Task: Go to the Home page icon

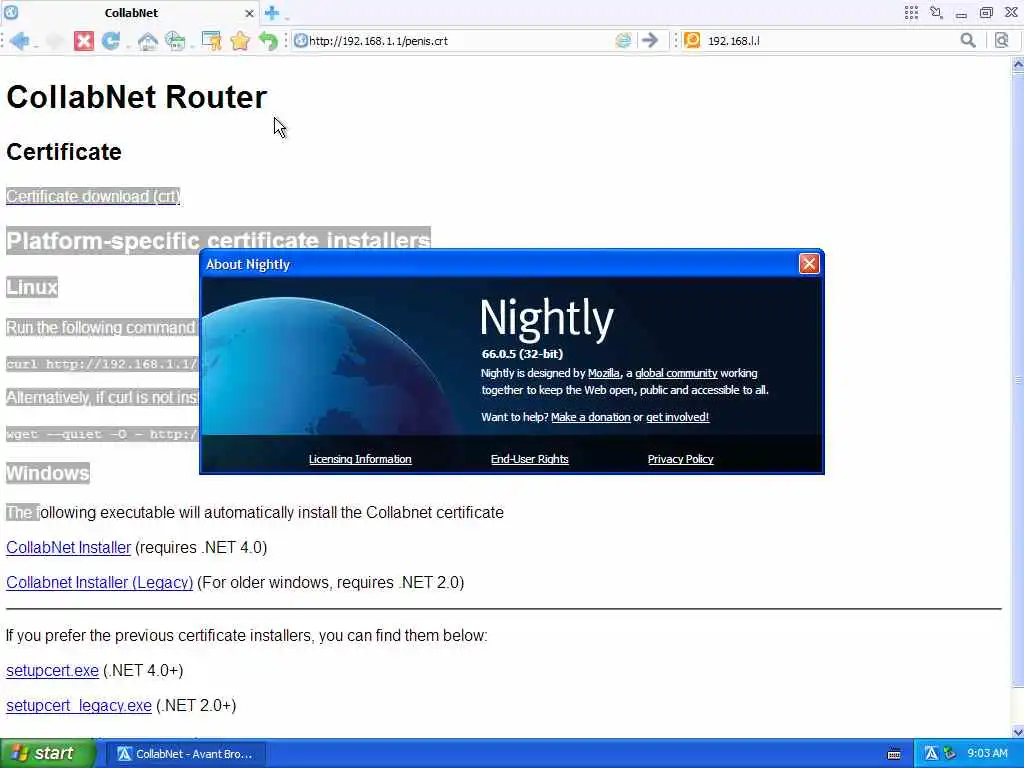Action: [148, 41]
